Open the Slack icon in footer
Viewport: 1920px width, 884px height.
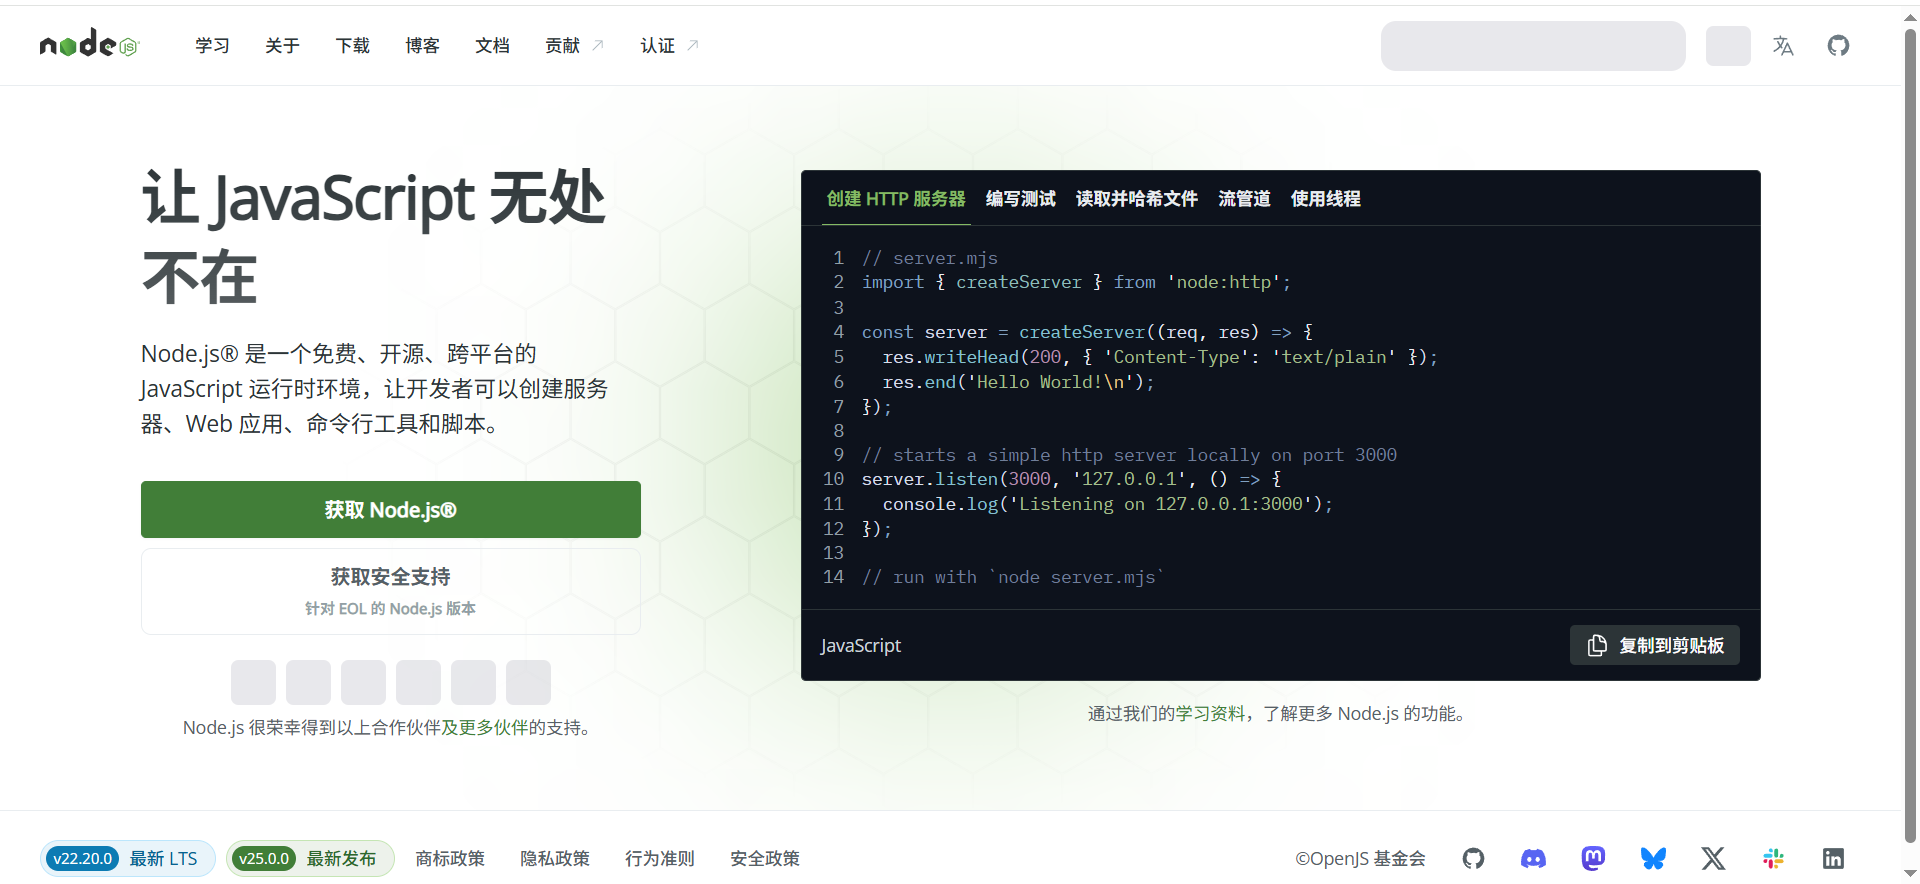pos(1773,858)
